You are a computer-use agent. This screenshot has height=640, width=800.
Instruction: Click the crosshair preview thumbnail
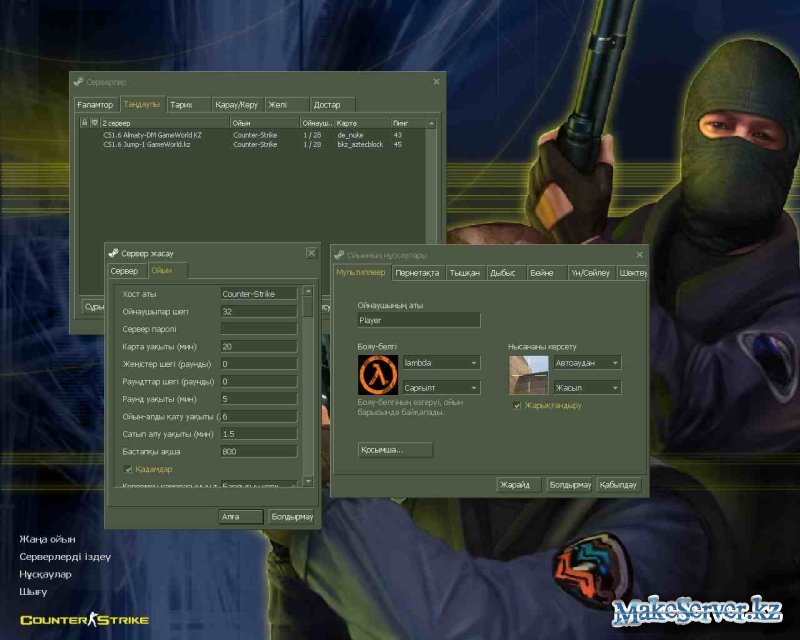tap(529, 375)
